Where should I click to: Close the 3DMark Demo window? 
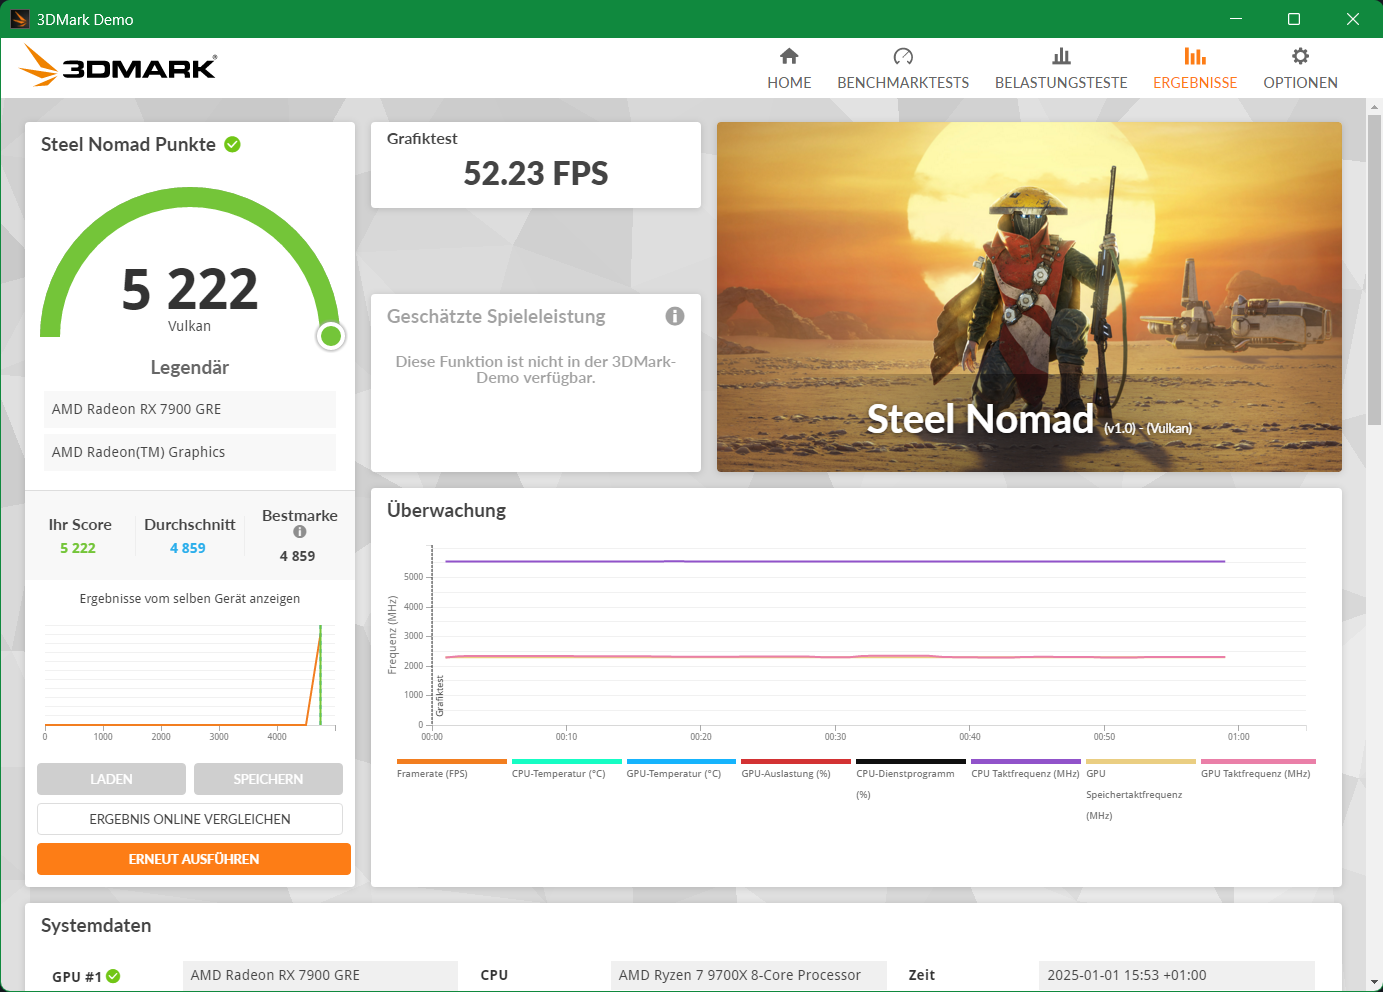tap(1353, 19)
